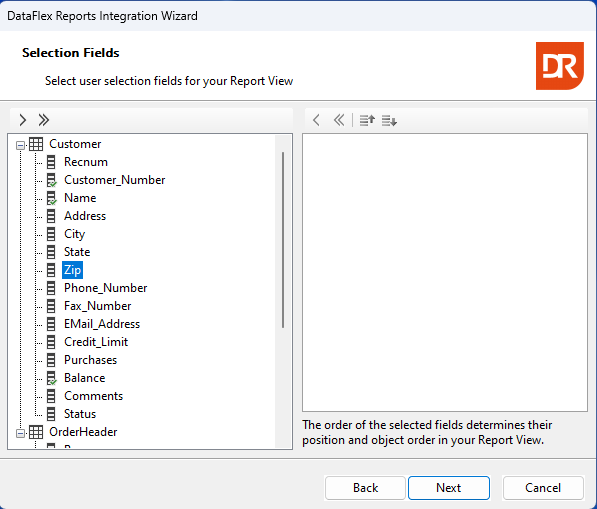Click the field icon beside Recnum
This screenshot has width=597, height=509.
click(51, 162)
